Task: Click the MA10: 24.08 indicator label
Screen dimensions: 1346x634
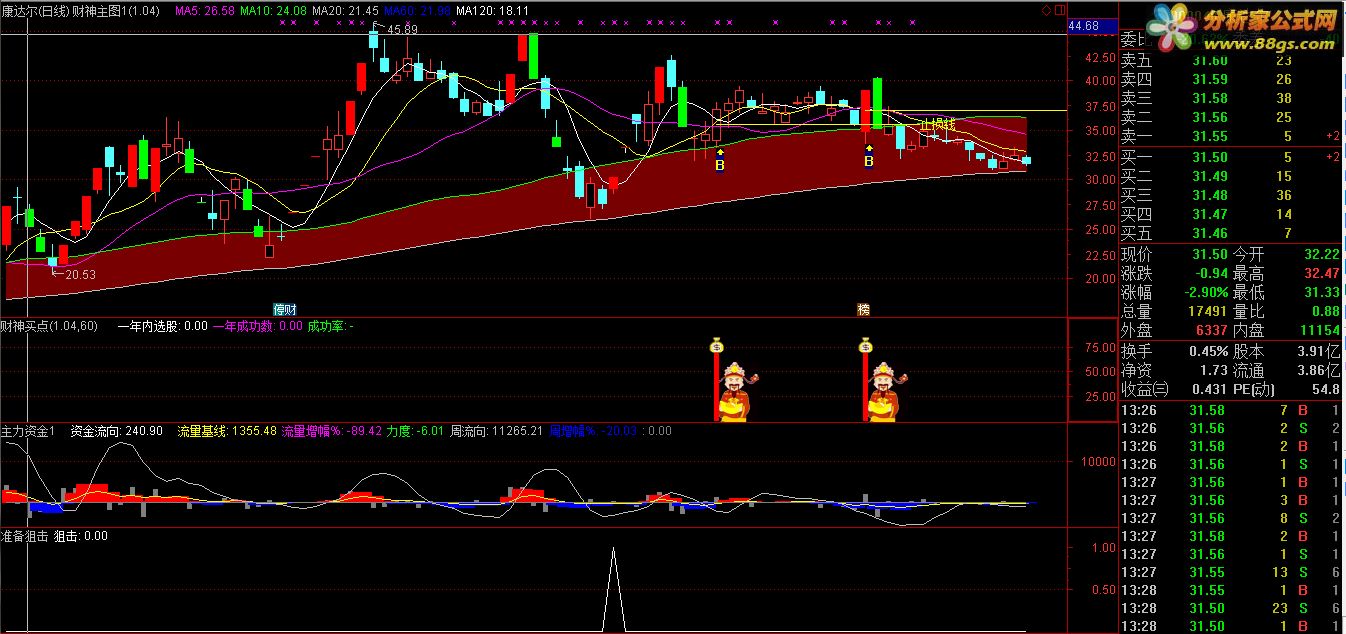Action: 273,9
